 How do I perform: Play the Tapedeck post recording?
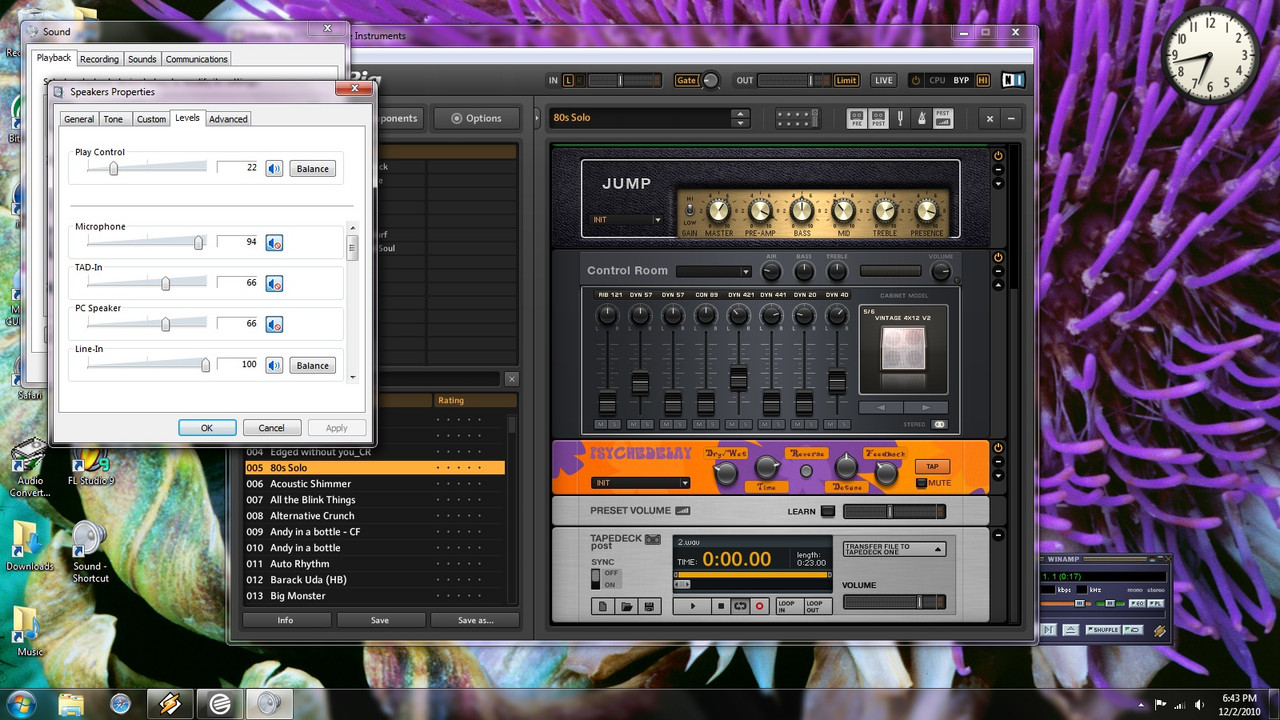point(691,606)
